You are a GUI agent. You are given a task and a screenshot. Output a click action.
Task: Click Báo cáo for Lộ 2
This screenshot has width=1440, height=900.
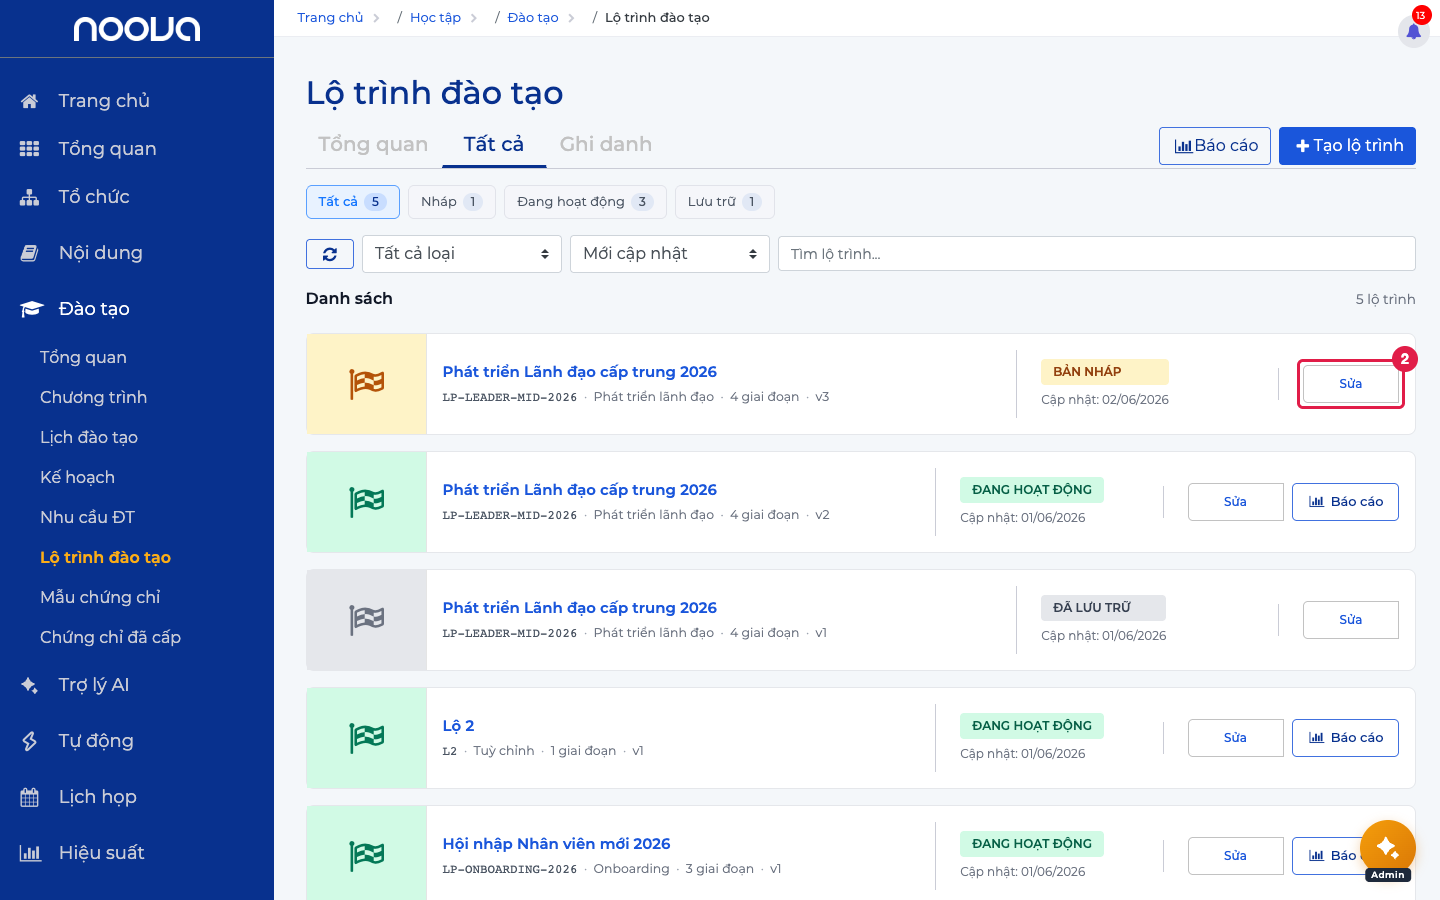[1345, 738]
